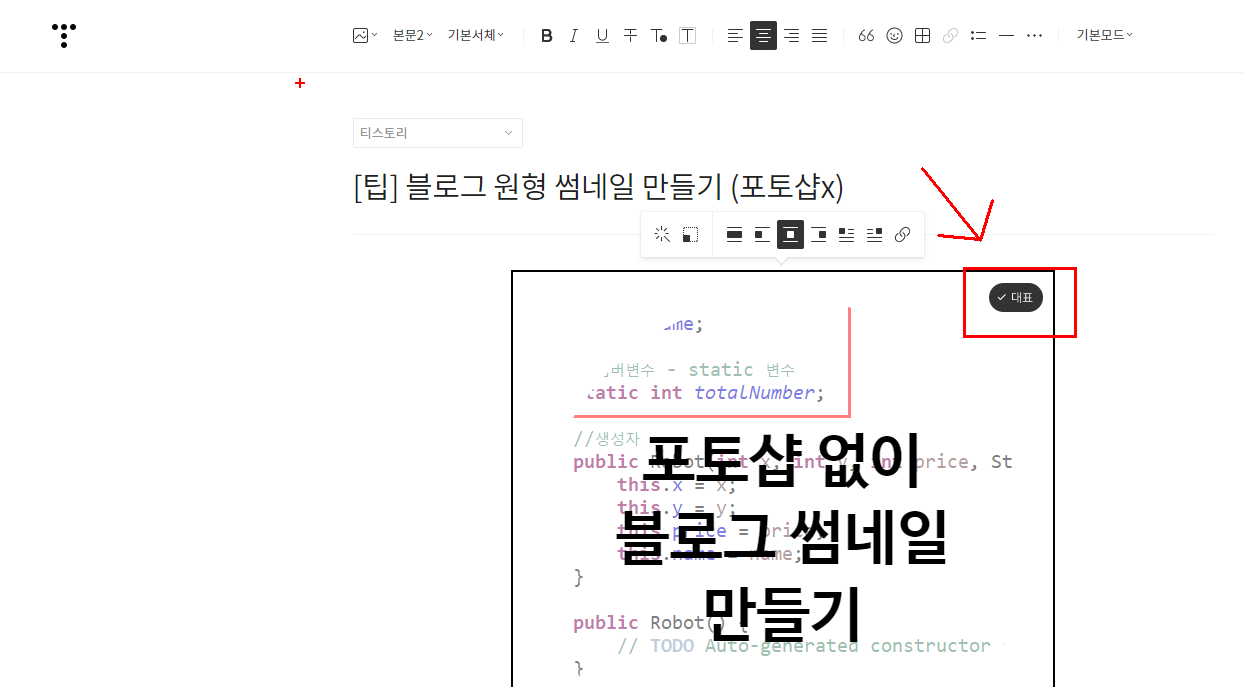
Task: Justify text alignment
Action: (x=819, y=36)
